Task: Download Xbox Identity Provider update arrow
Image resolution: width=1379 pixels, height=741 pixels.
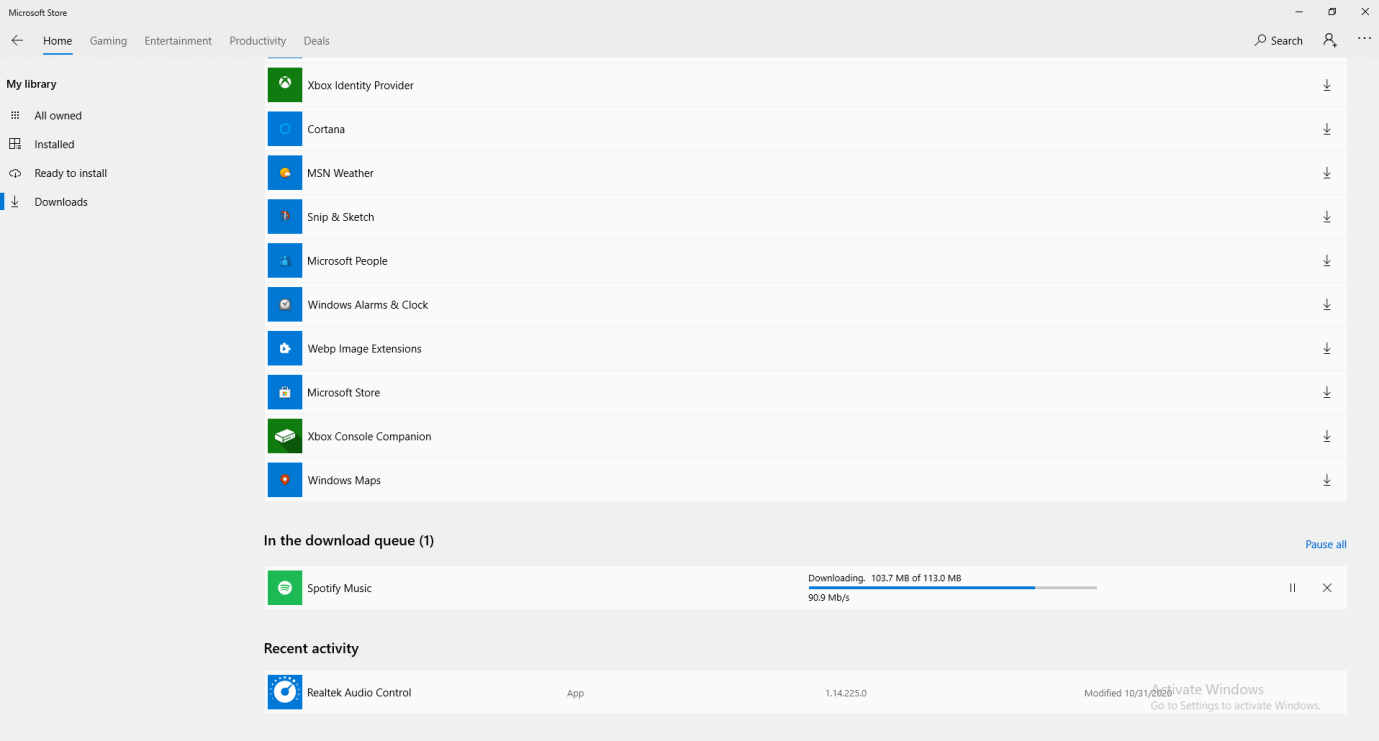Action: coord(1327,85)
